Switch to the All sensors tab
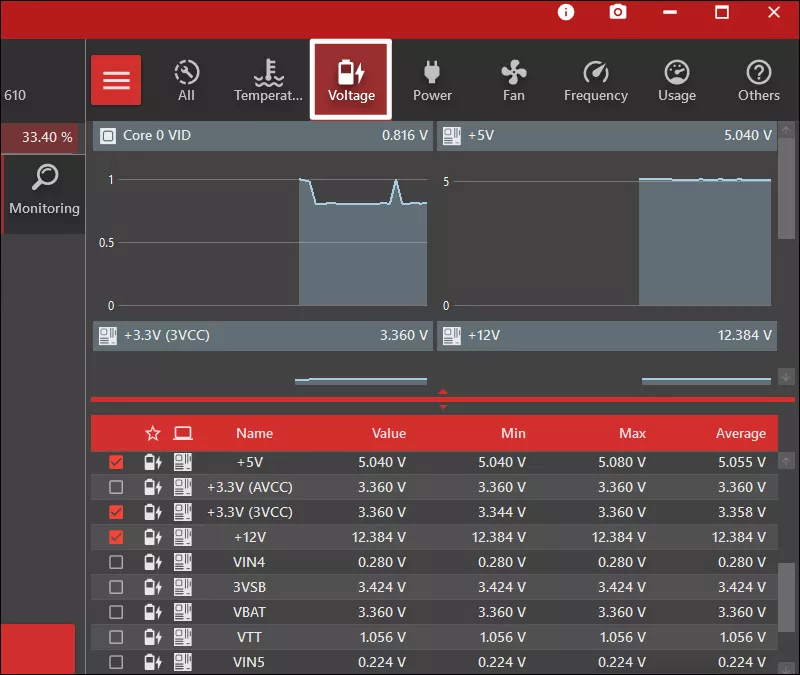 (x=186, y=80)
